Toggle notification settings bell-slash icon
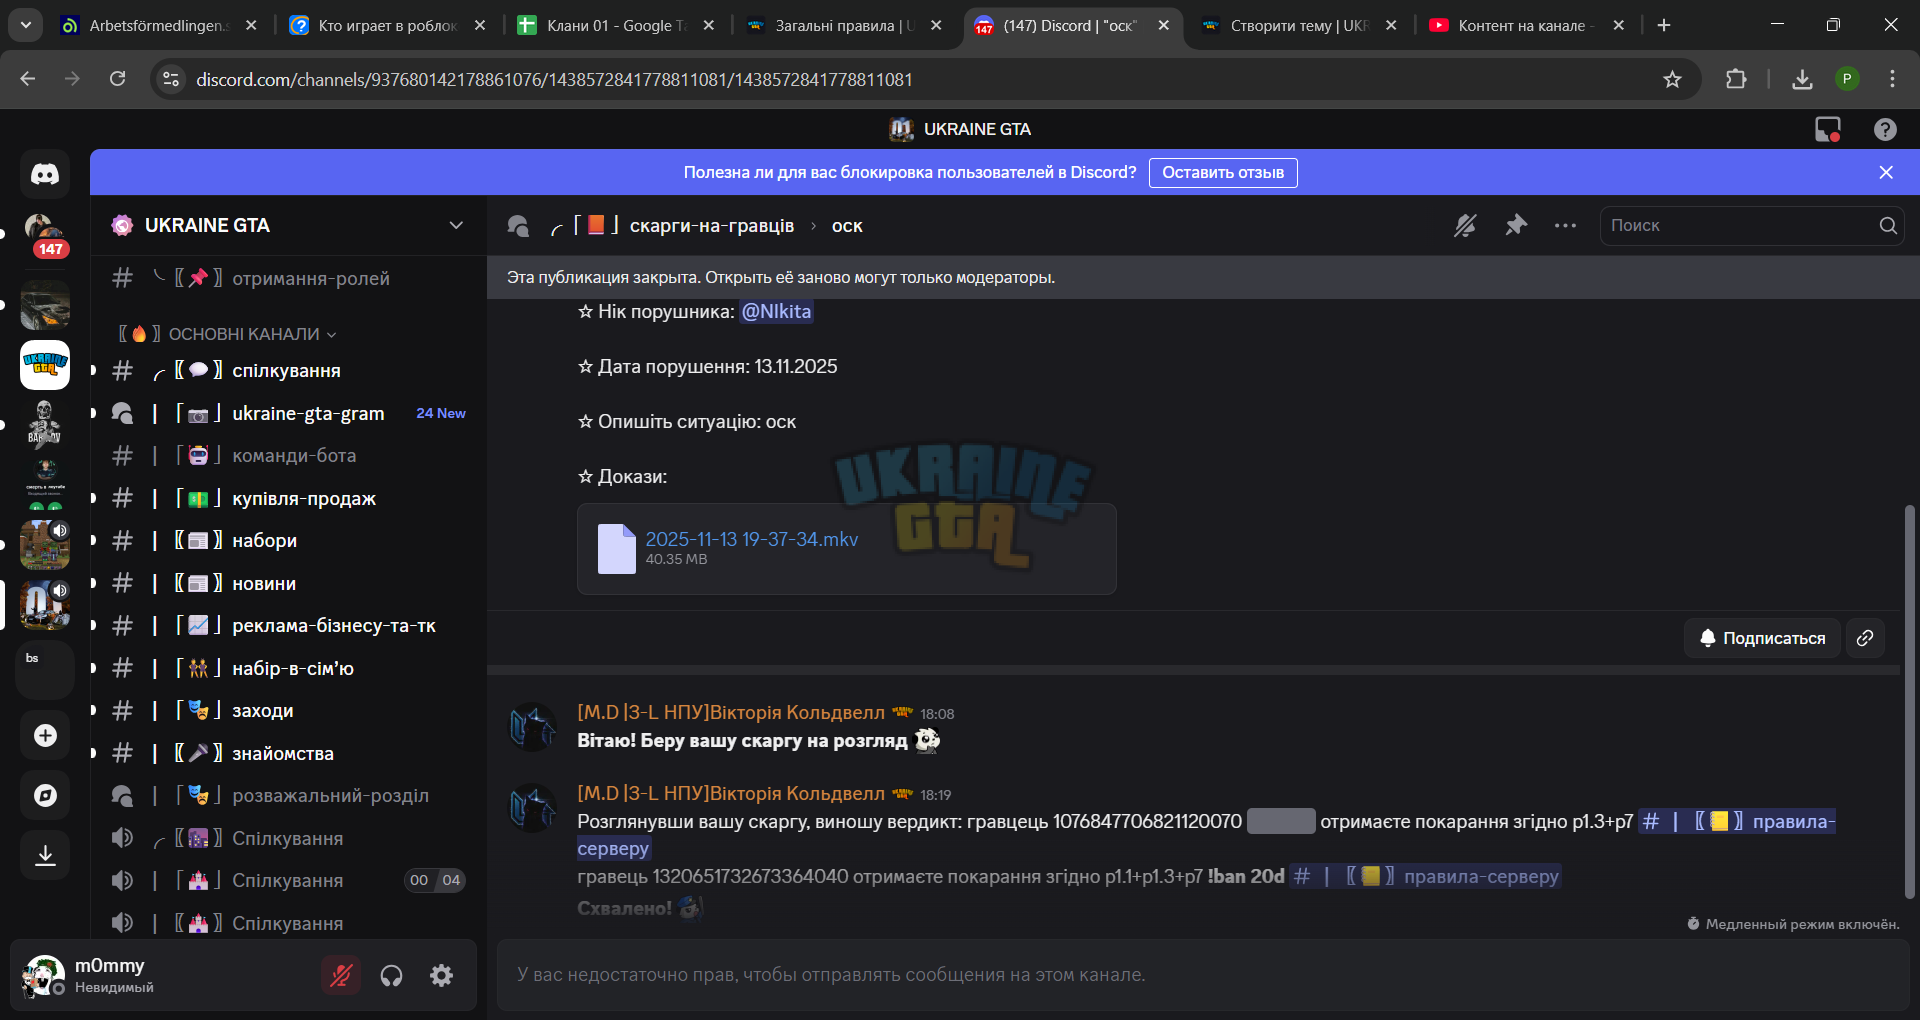 coord(1465,226)
